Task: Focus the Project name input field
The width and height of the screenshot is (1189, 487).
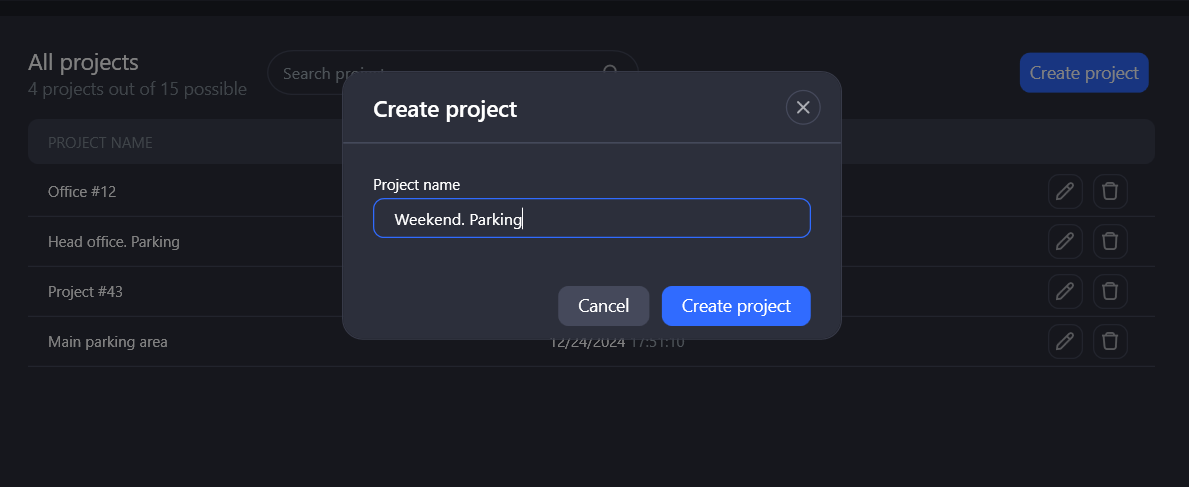Action: 591,218
